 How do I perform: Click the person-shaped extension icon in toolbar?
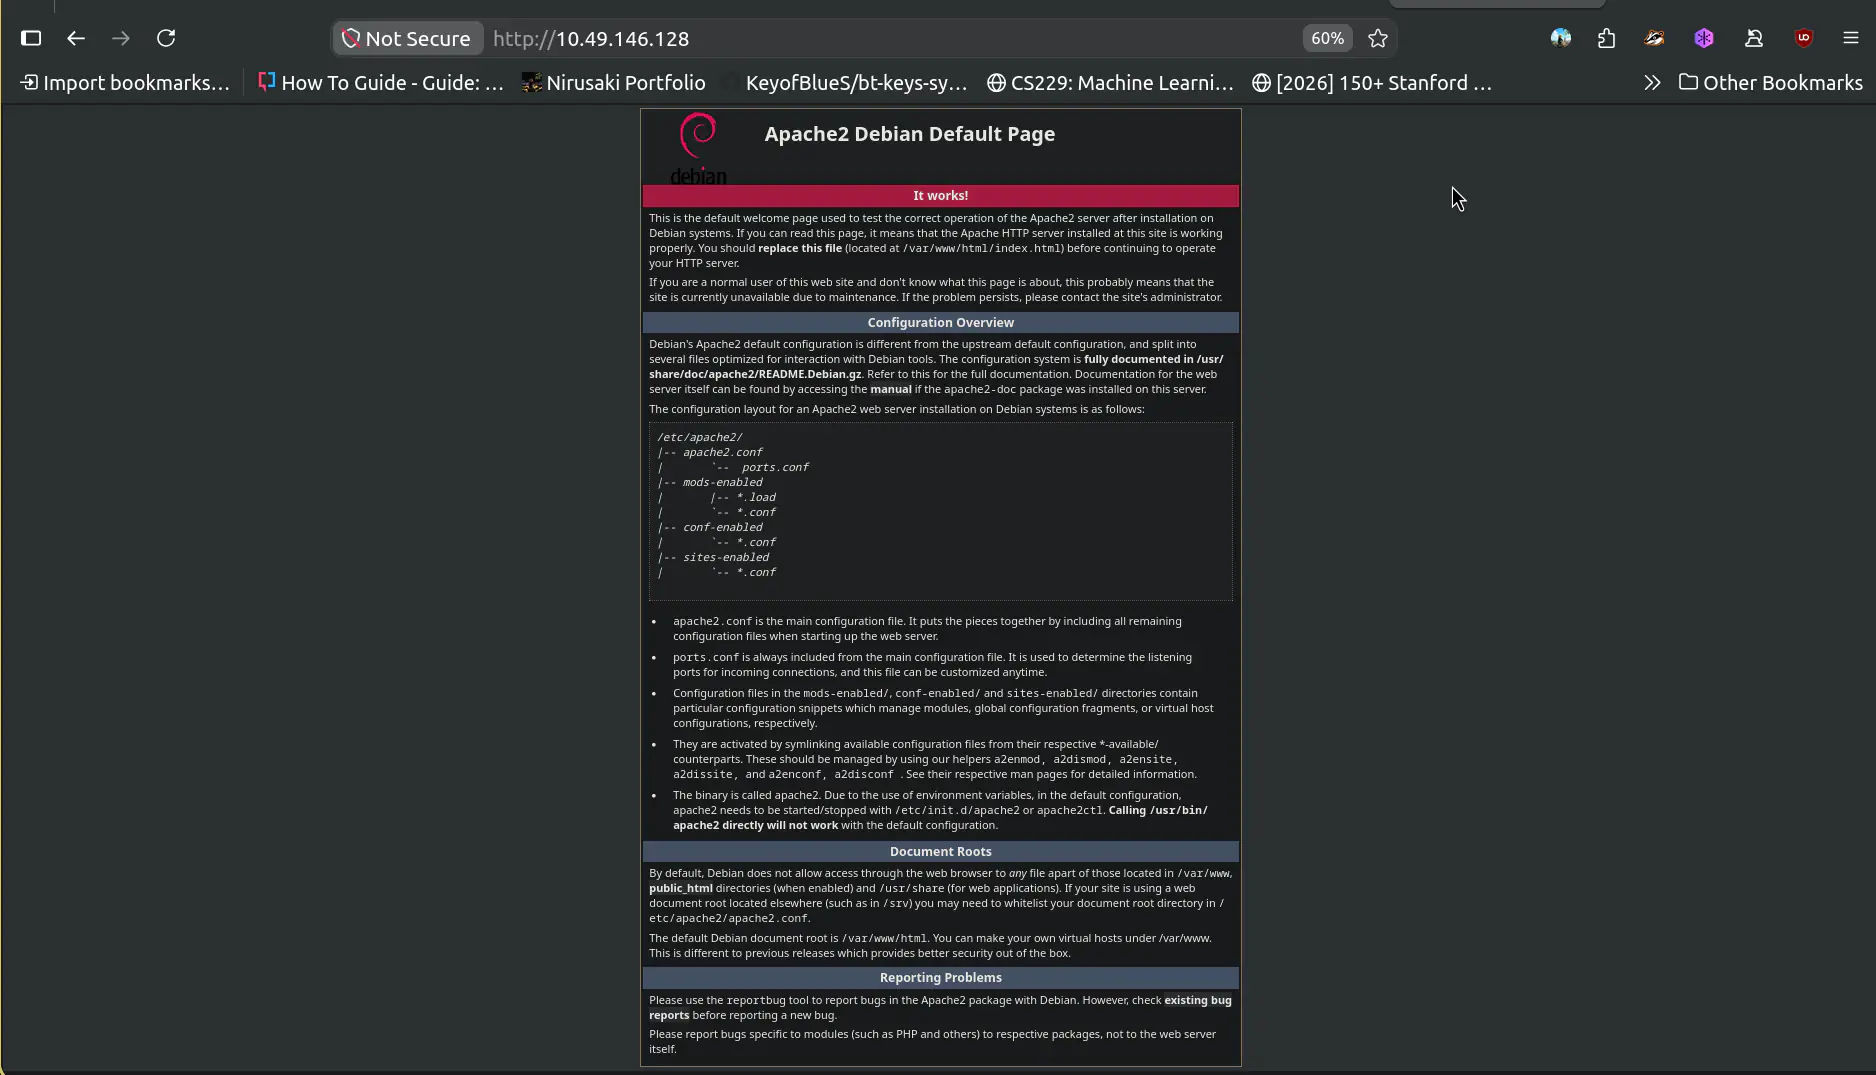pos(1754,38)
